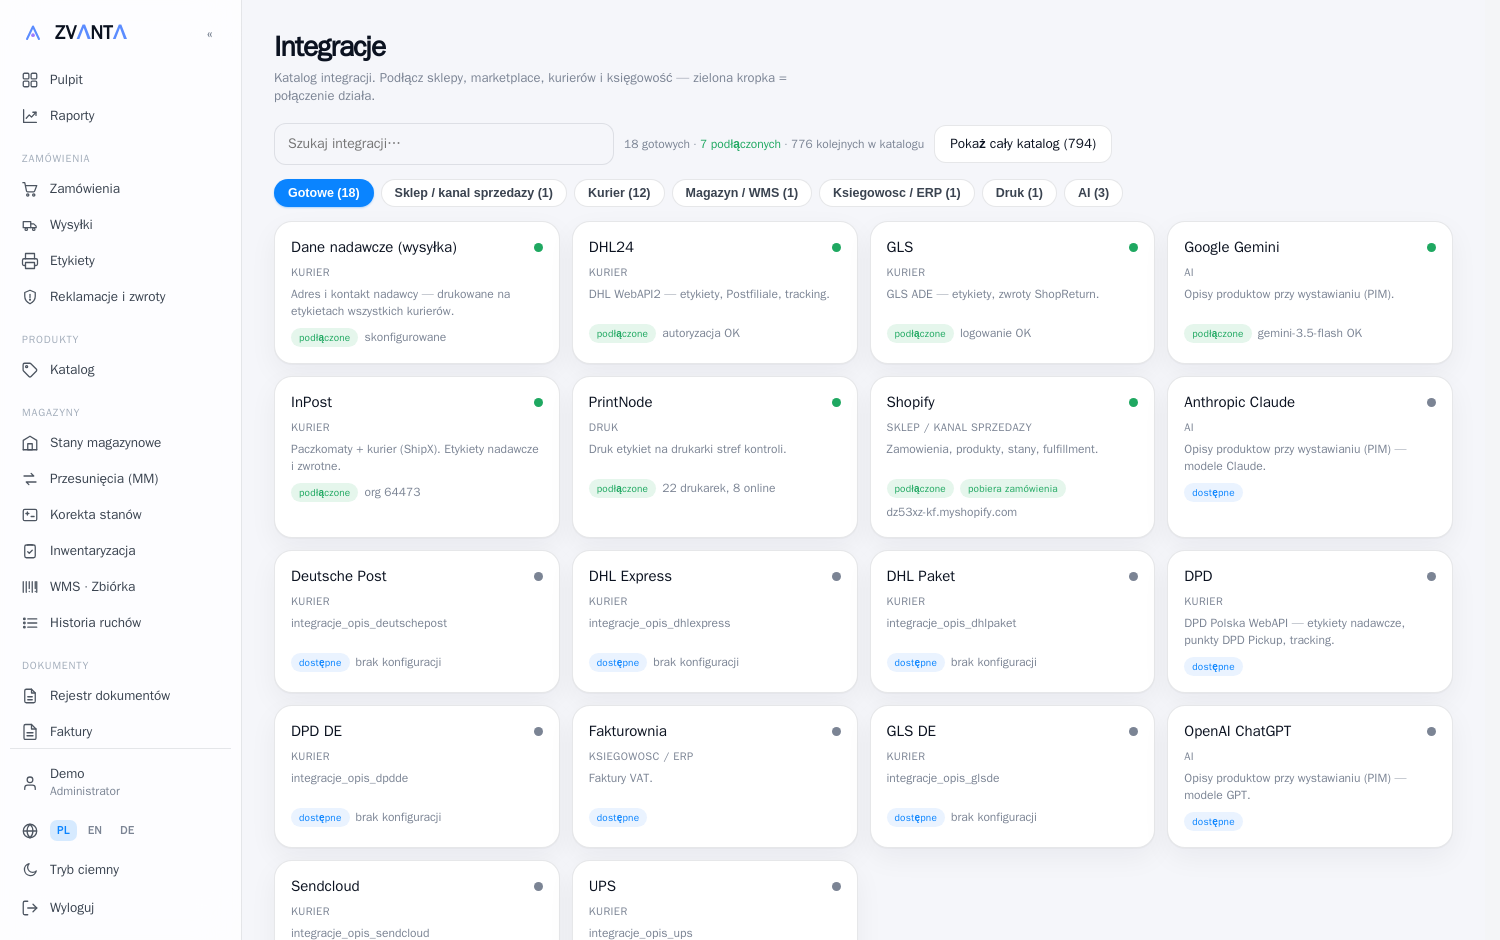Switch language to EN

(x=95, y=830)
